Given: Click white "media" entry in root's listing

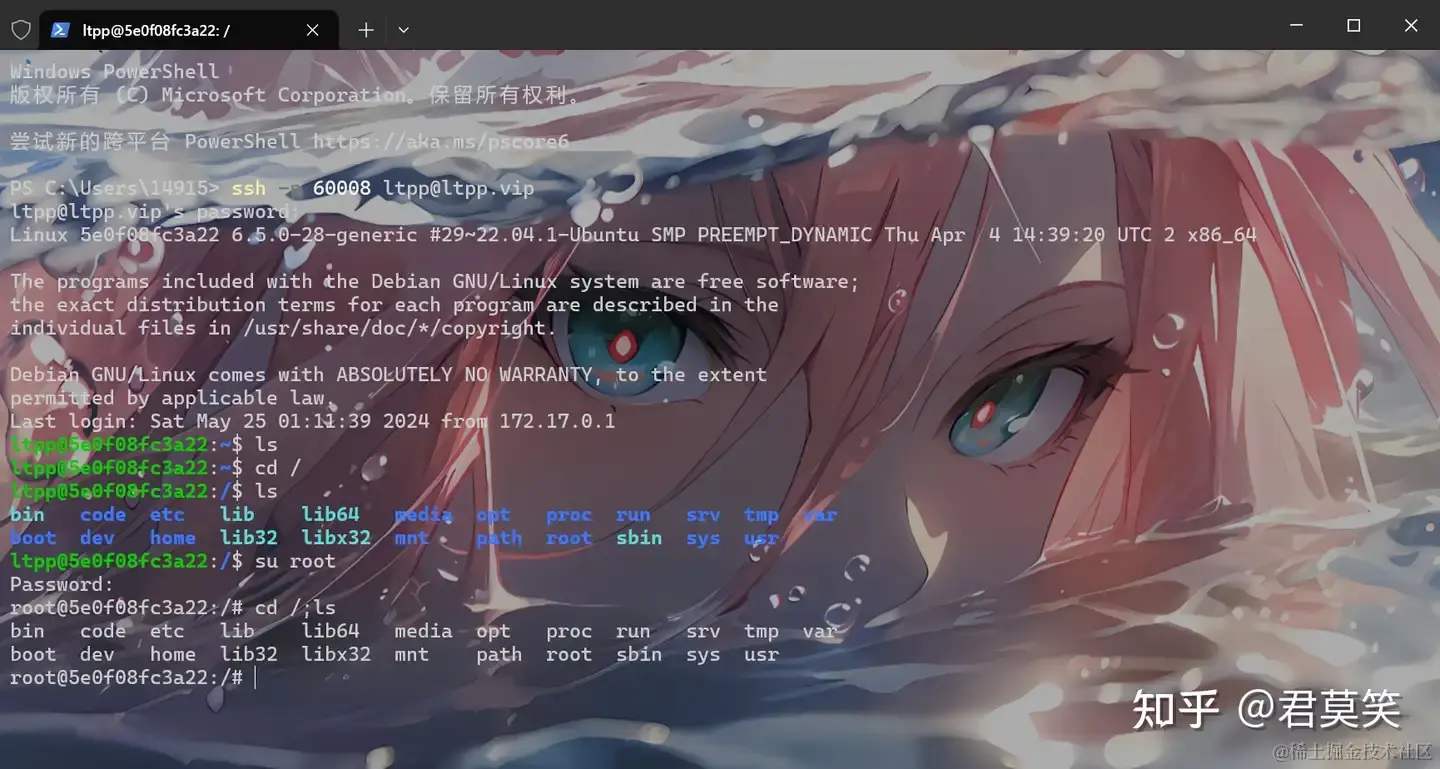Looking at the screenshot, I should click(423, 631).
